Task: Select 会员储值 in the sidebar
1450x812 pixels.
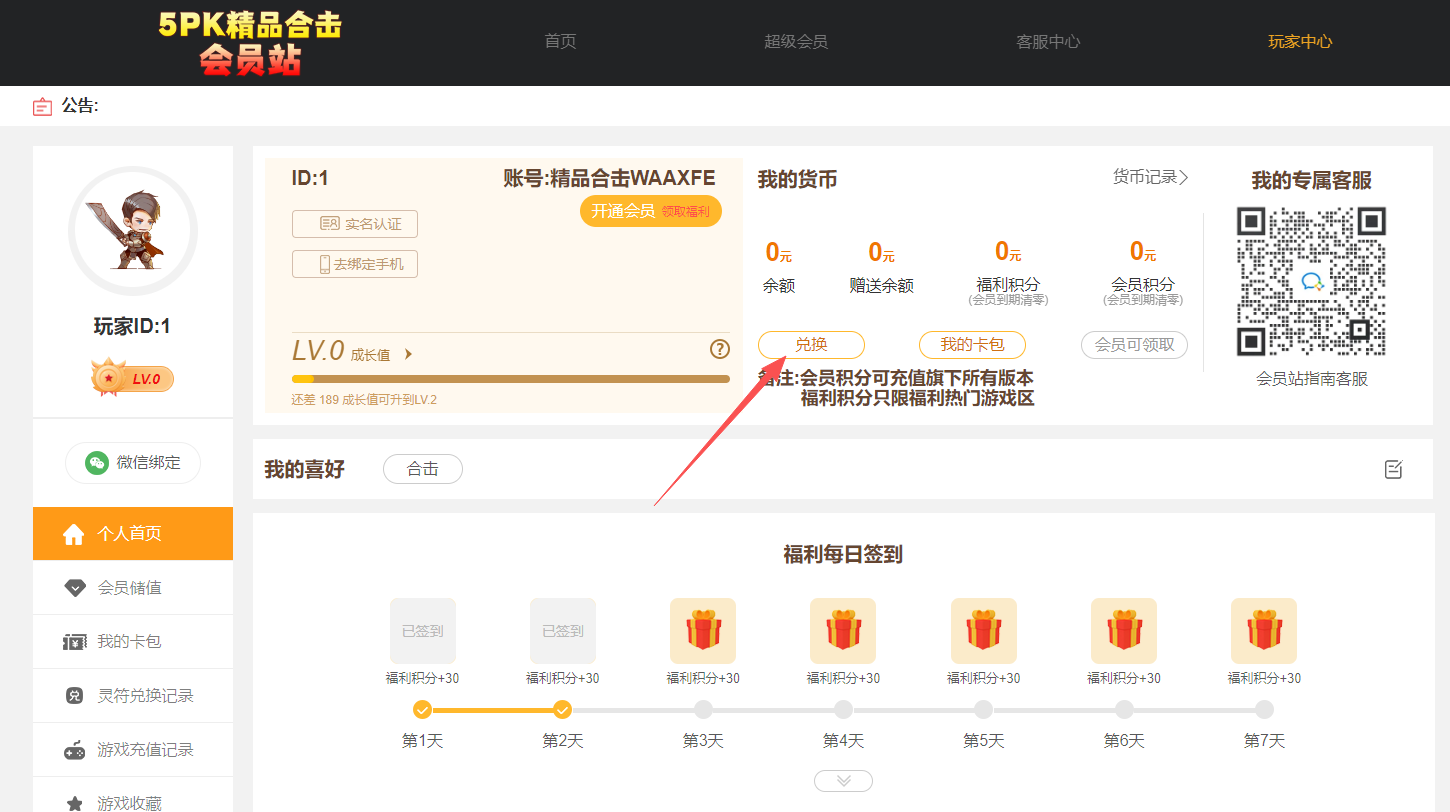Action: click(x=130, y=588)
